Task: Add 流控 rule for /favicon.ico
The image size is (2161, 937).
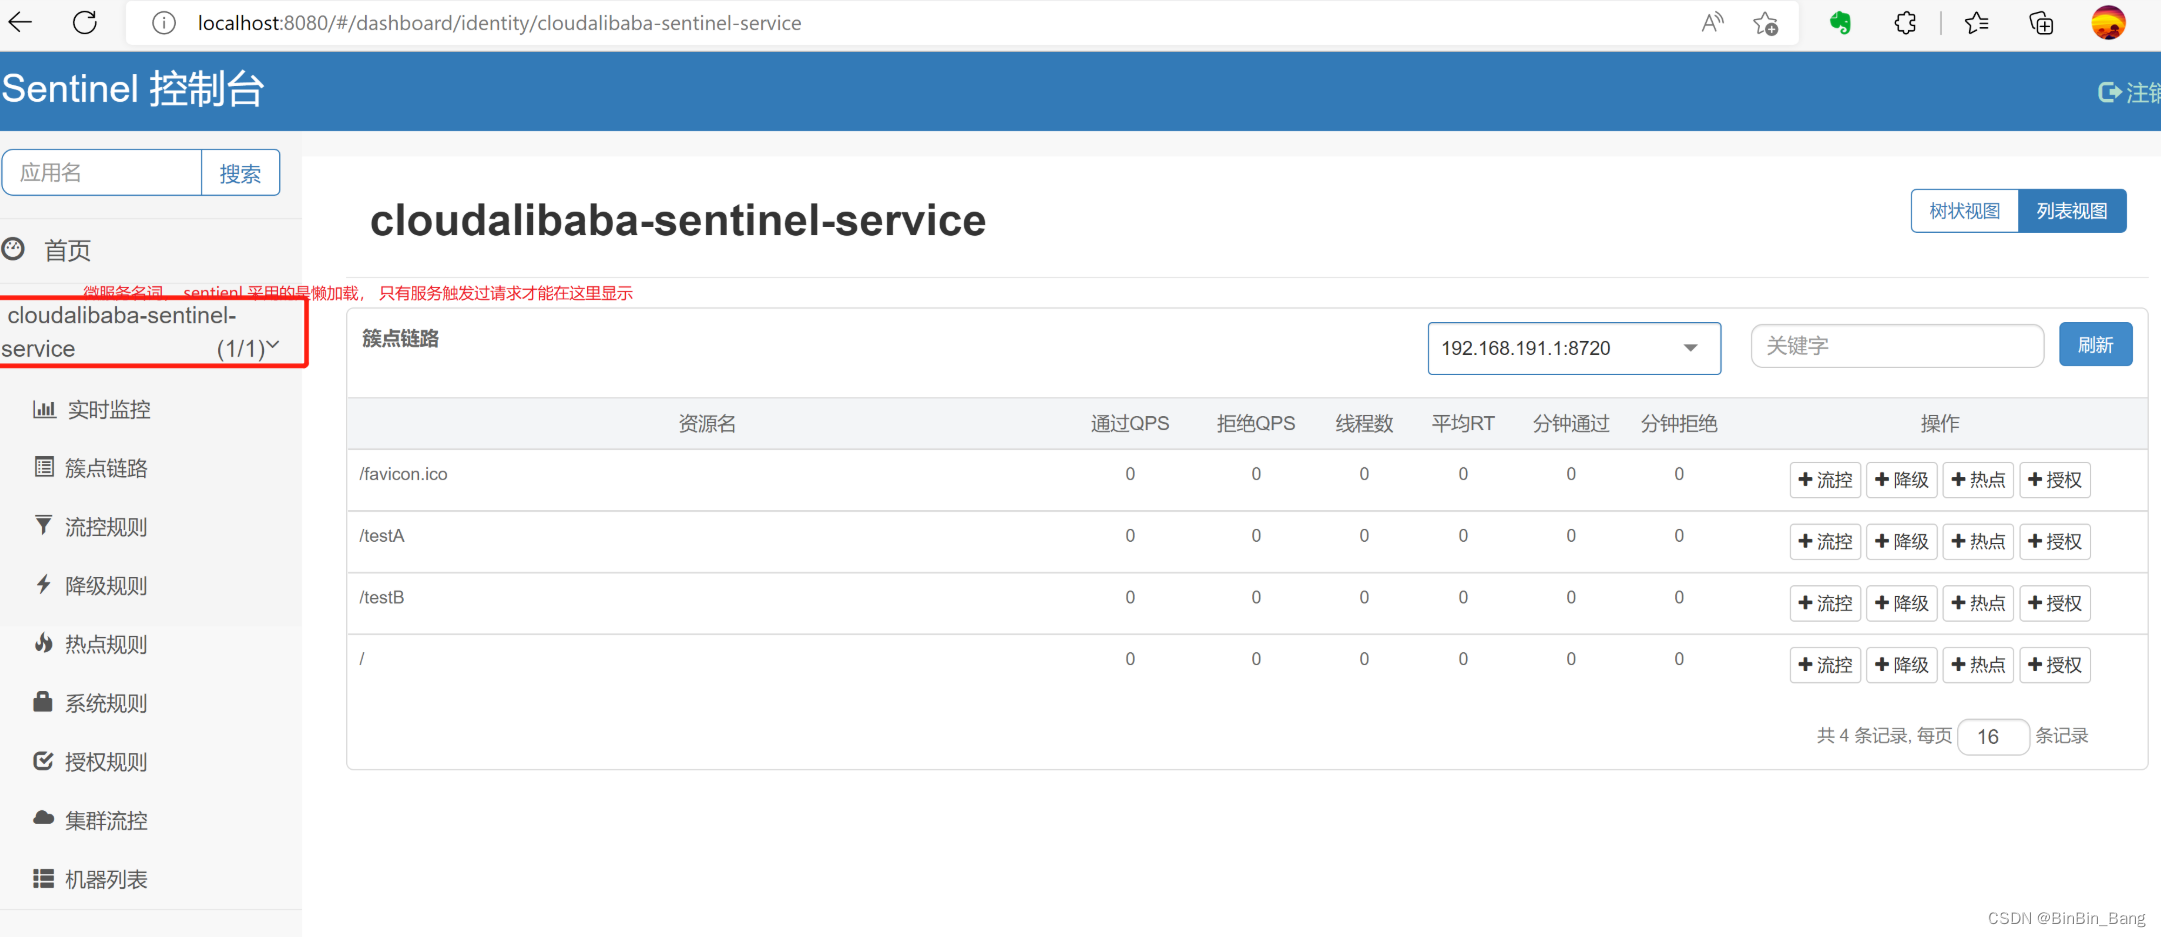Action: (1825, 480)
